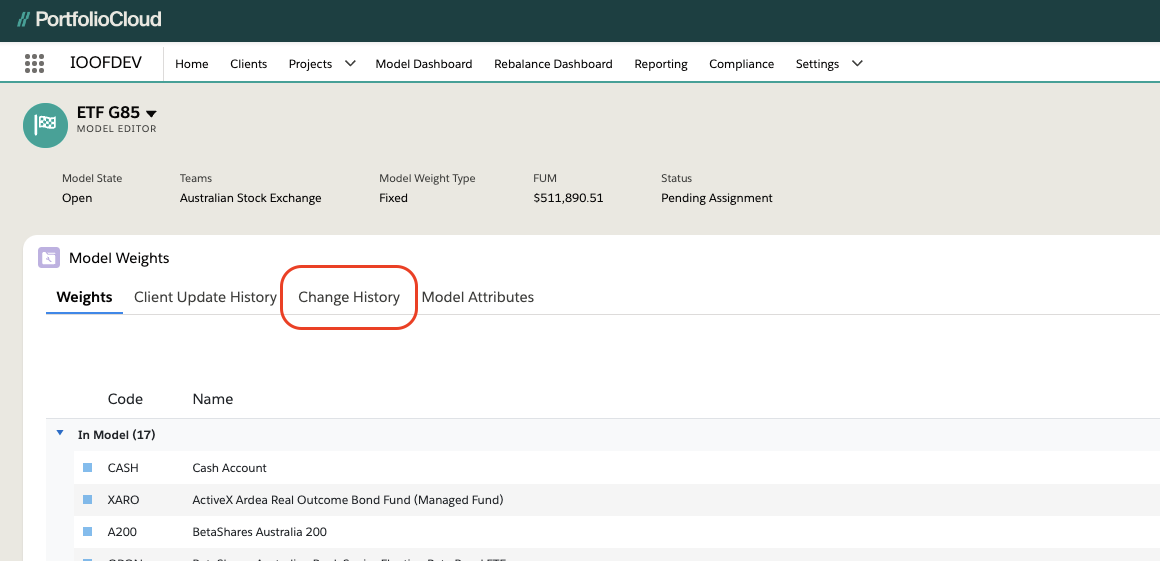This screenshot has height=561, width=1160.
Task: Go to the Model Dashboard page
Action: click(424, 64)
